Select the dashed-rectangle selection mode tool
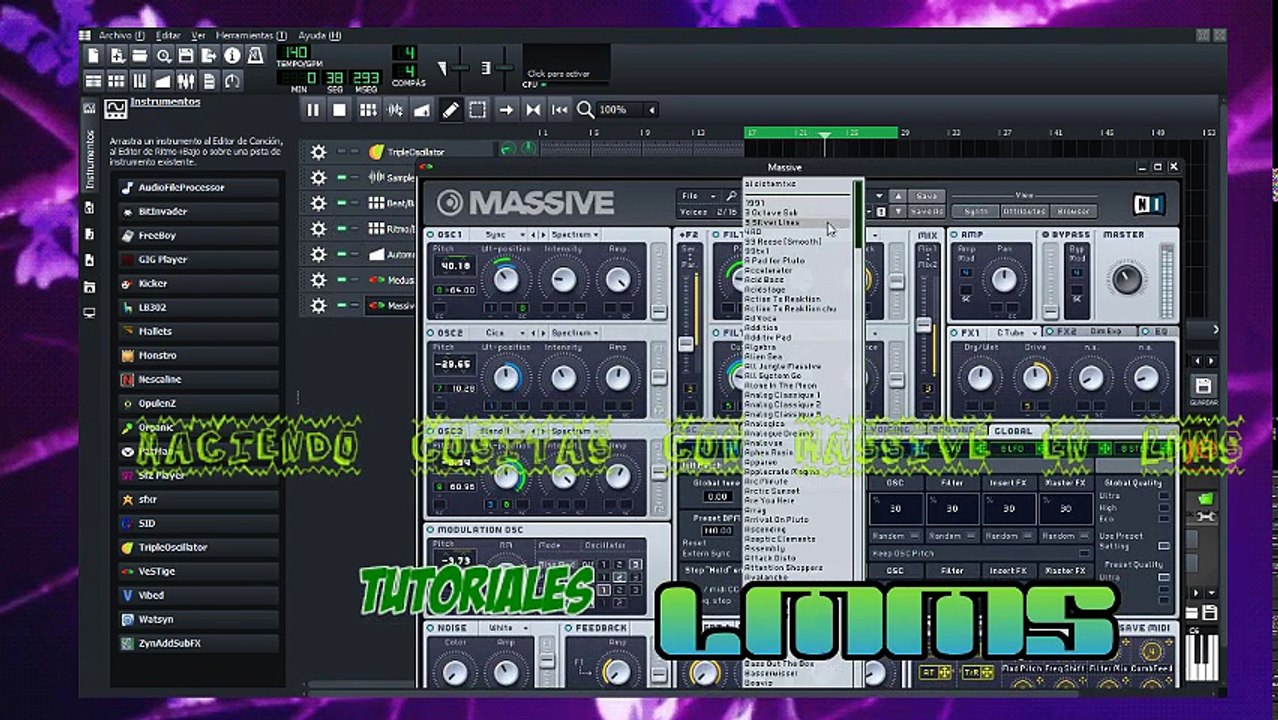The image size is (1278, 720). click(x=478, y=110)
